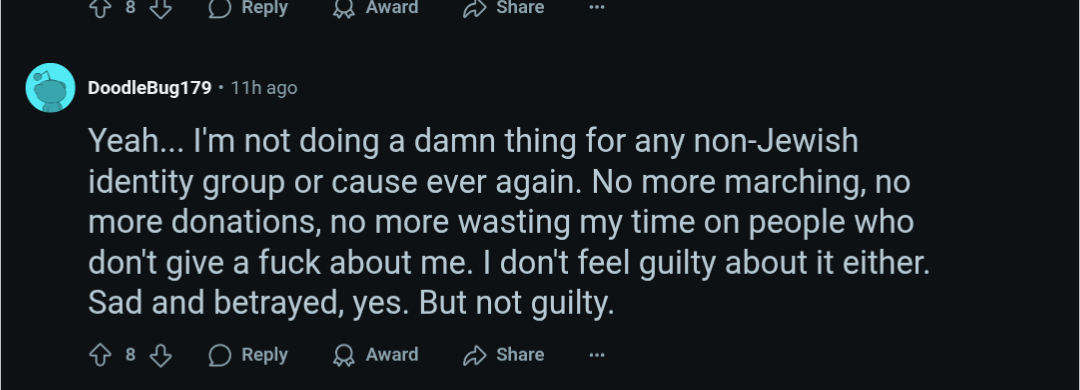Open more options for DoodleBug179's comment
This screenshot has height=390, width=1080.
click(597, 355)
